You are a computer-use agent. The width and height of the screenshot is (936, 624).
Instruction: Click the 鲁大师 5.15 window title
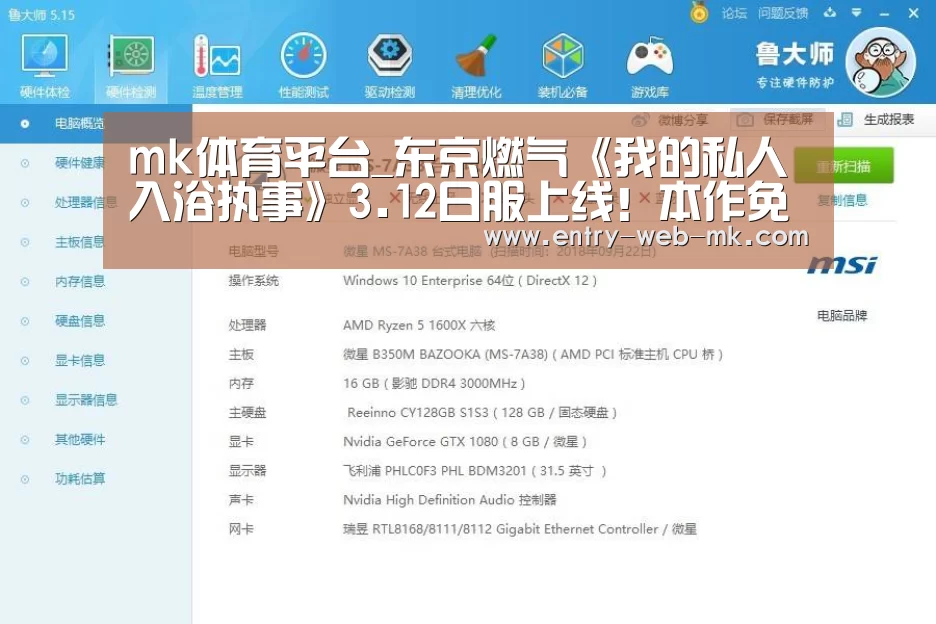pos(41,14)
